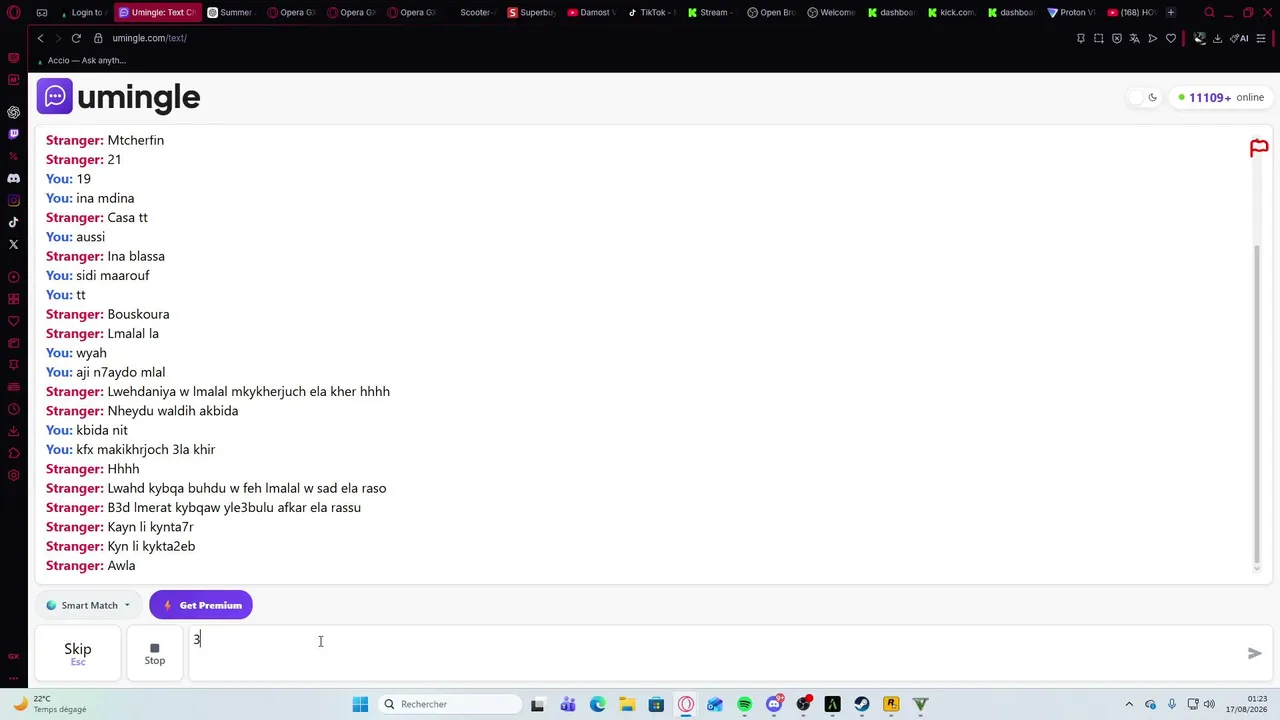Click the heart bookmark icon in toolbar
This screenshot has width=1280, height=720.
pos(1171,38)
